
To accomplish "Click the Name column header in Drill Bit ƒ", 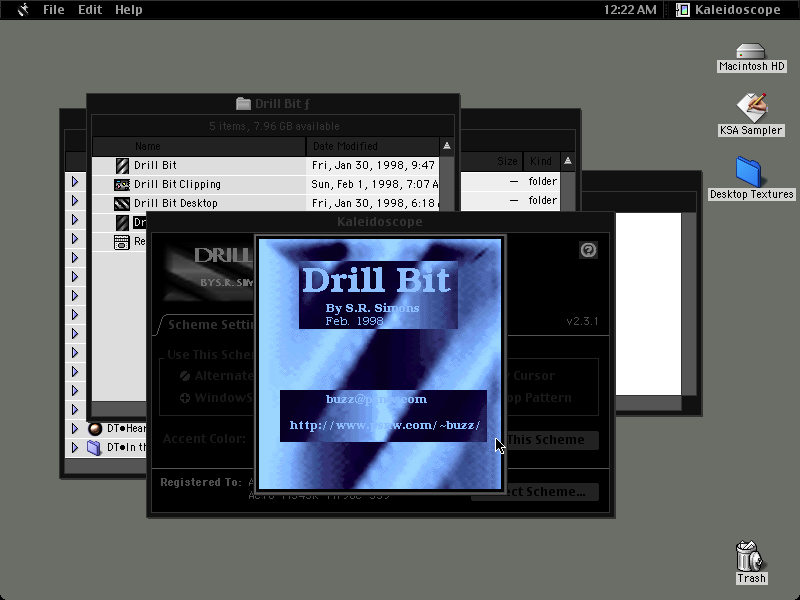I will [x=199, y=146].
